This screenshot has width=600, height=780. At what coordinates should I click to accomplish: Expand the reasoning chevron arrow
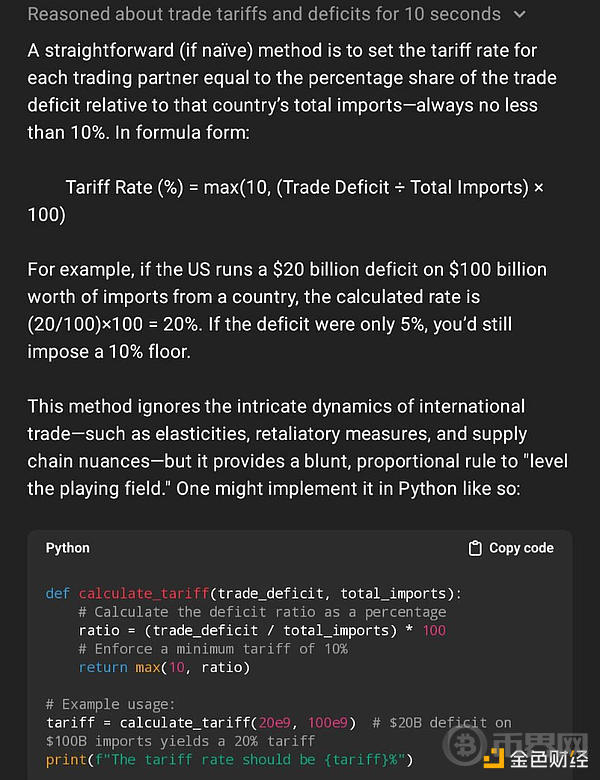coord(518,14)
